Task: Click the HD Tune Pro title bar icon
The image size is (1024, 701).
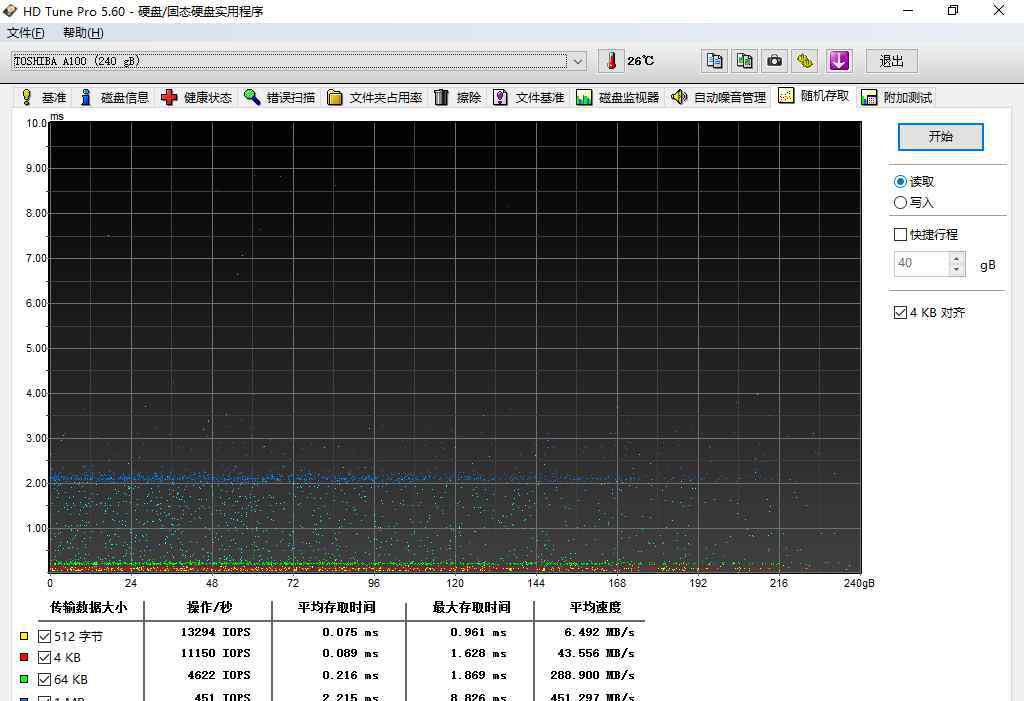Action: 10,10
